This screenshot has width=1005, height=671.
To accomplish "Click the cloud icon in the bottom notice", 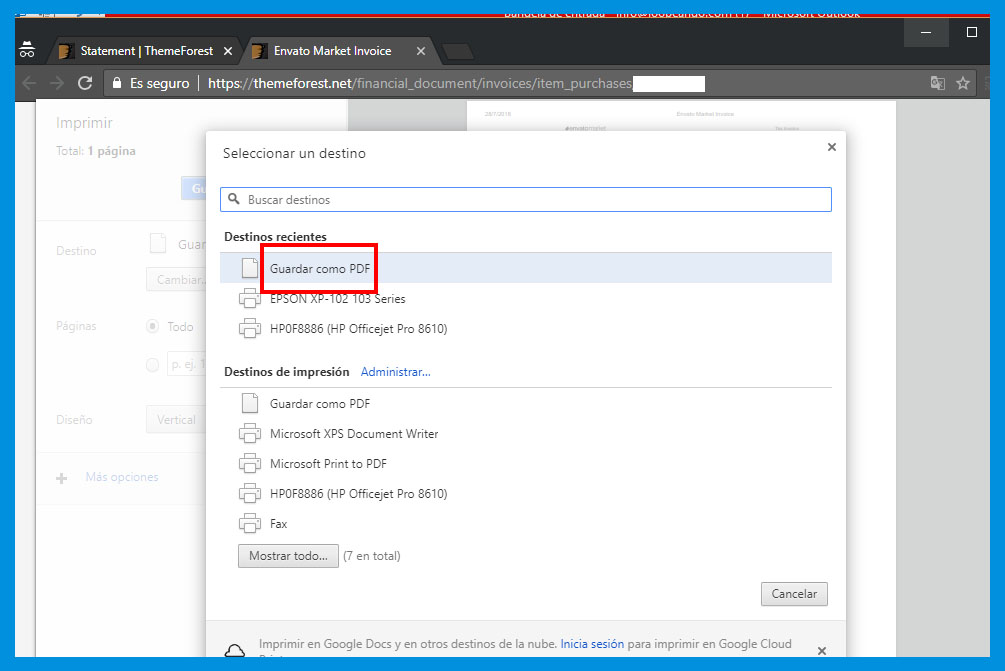I will (235, 650).
